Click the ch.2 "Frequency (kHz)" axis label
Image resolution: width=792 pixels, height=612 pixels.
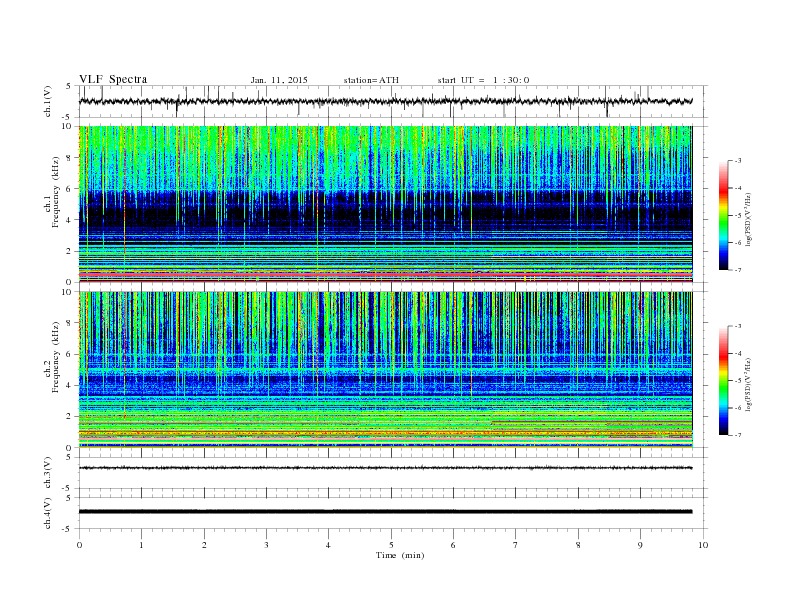point(55,357)
